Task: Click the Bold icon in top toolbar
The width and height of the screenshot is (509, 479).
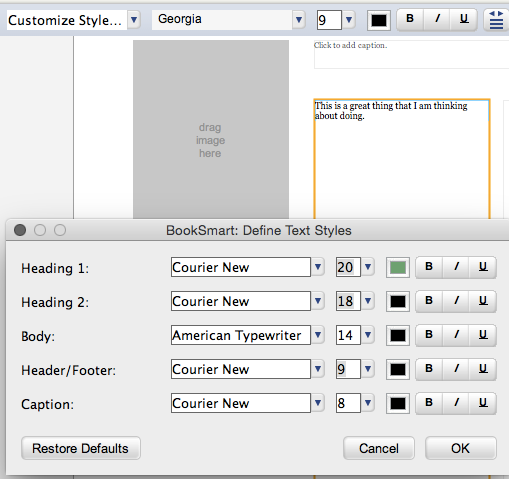Action: point(410,19)
